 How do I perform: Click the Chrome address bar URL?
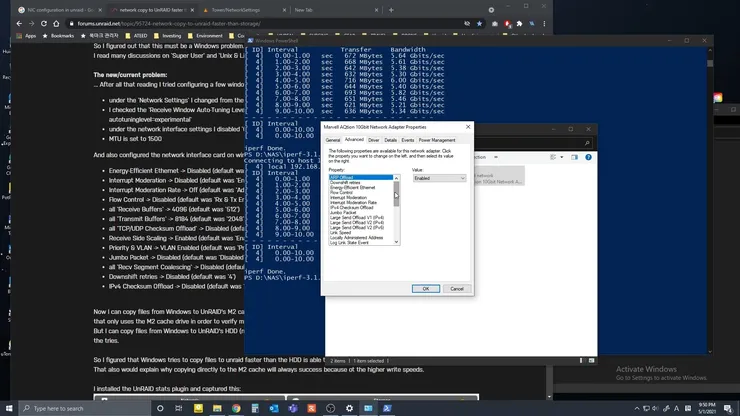pos(169,24)
